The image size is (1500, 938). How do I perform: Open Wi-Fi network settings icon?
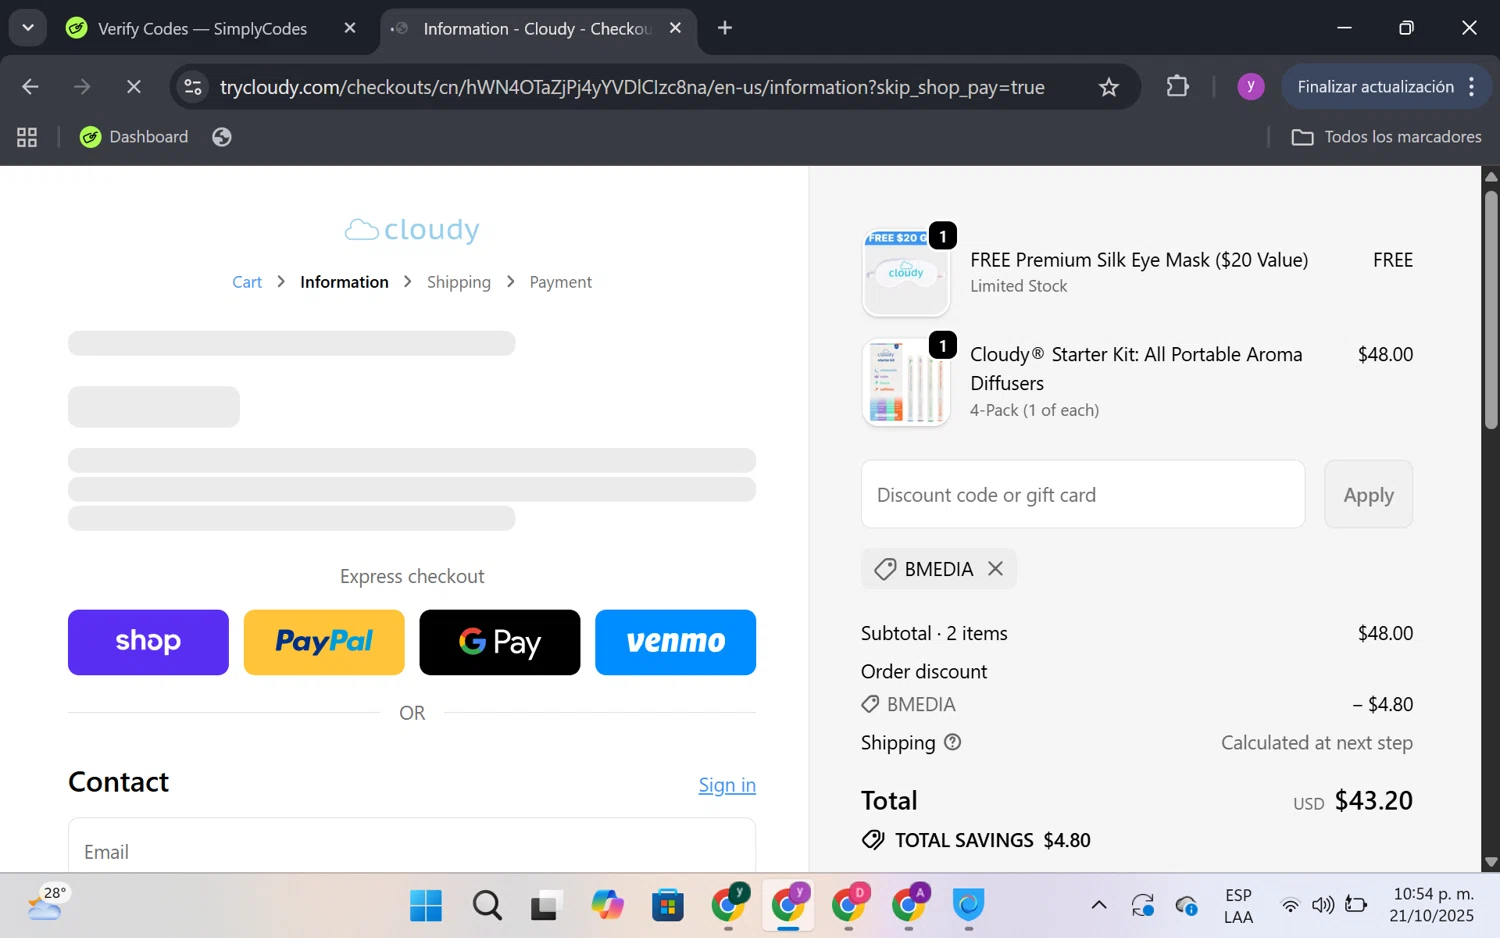(x=1290, y=905)
